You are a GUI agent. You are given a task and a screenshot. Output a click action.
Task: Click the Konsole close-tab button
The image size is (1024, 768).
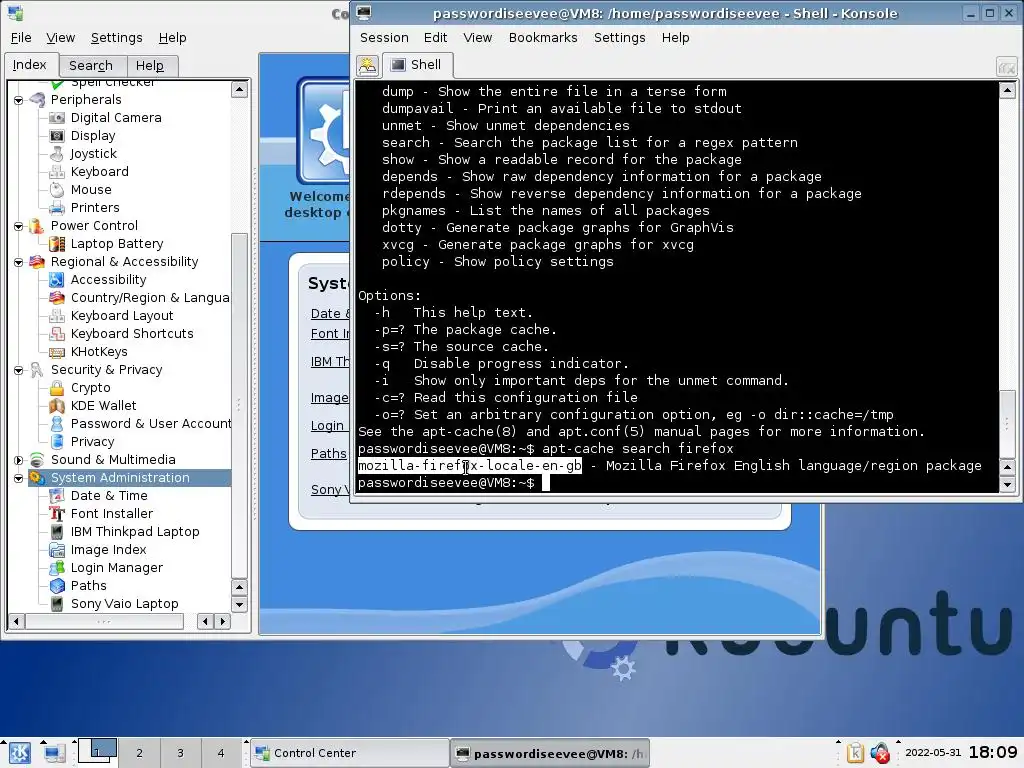pos(1006,66)
